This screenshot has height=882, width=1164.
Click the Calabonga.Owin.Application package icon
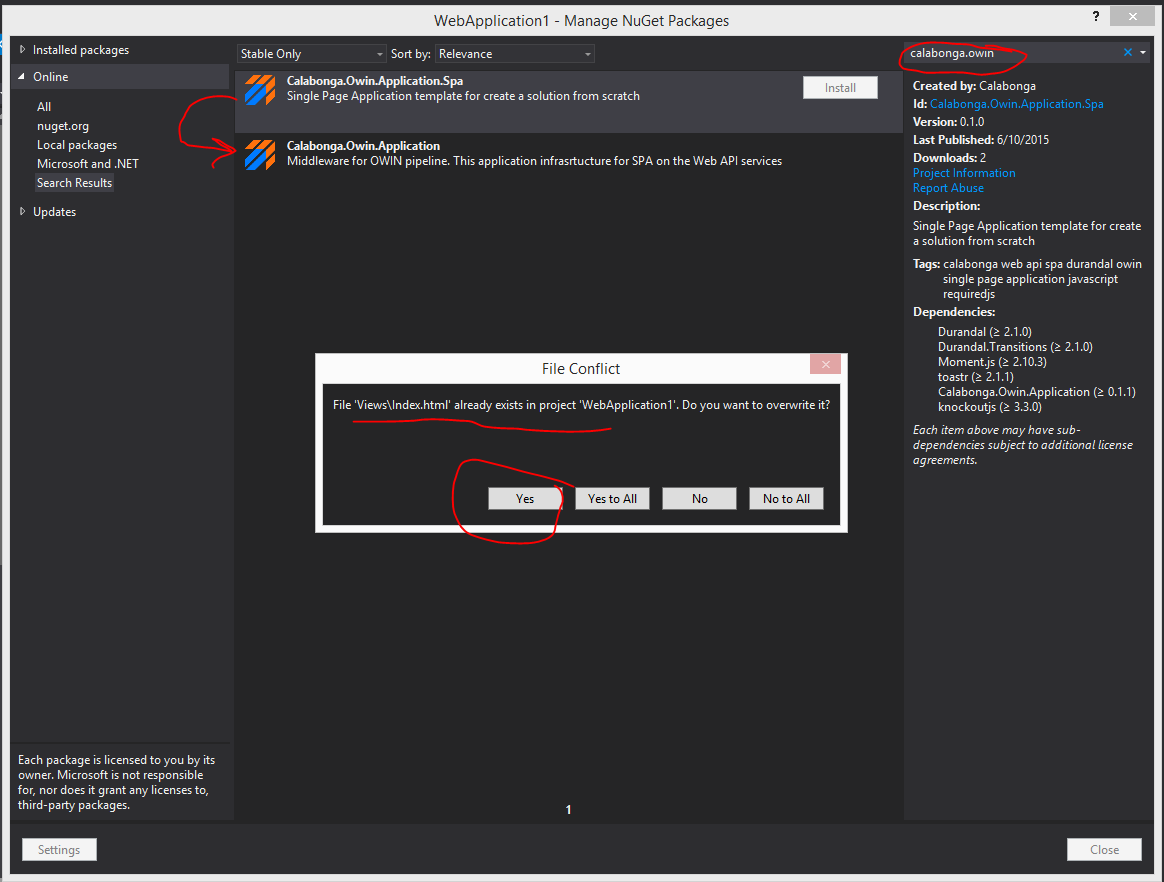pos(260,155)
